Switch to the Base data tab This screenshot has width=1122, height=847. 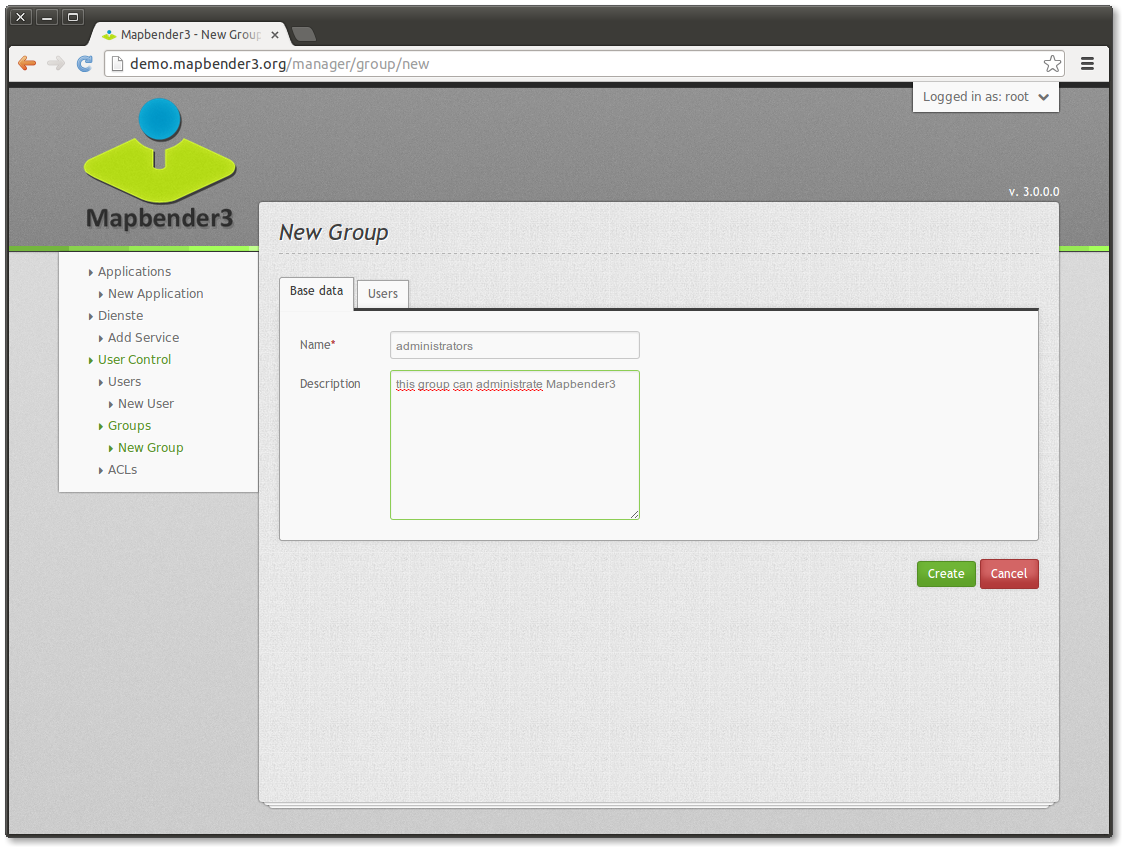point(316,293)
